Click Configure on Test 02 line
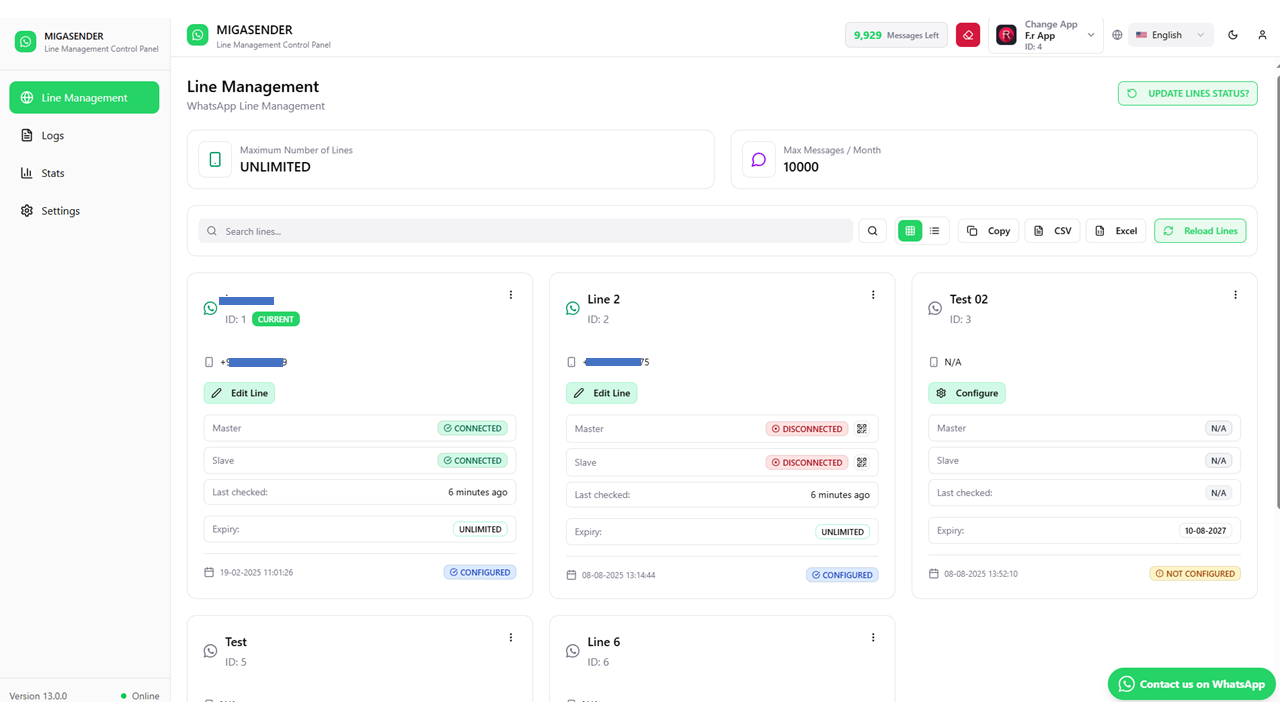1280x720 pixels. point(967,393)
